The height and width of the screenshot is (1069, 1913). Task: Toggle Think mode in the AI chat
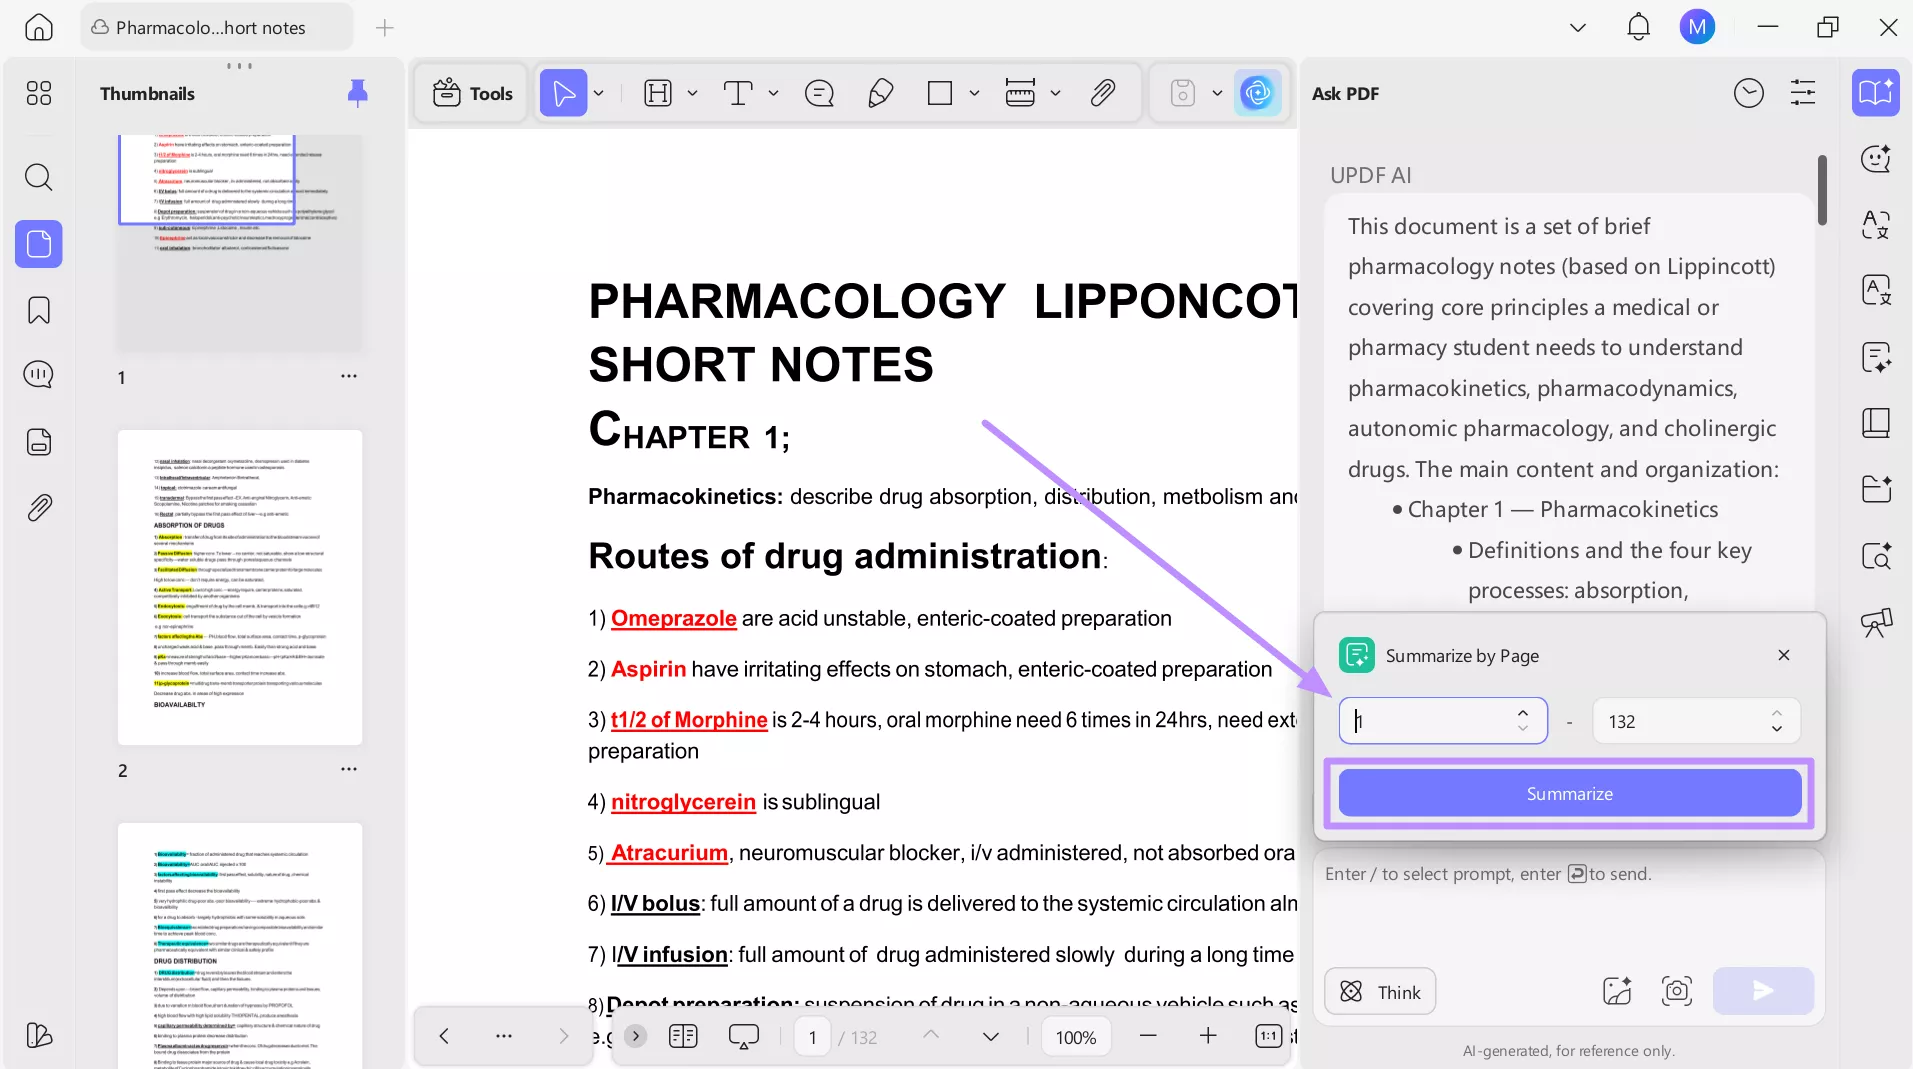pos(1380,991)
